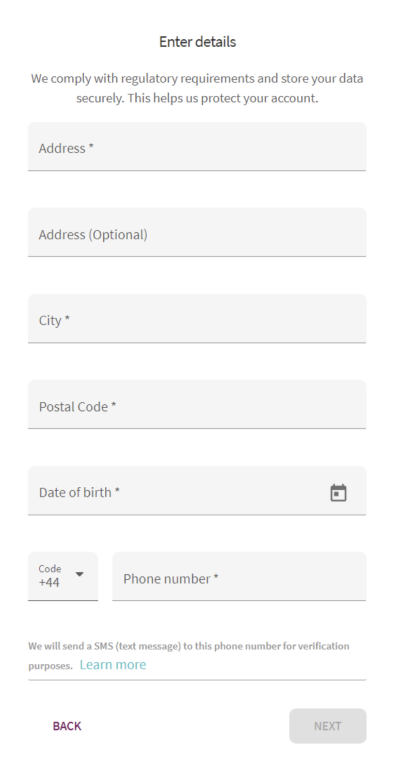Click the word 'purposes.' beside Learn more

[50, 666]
